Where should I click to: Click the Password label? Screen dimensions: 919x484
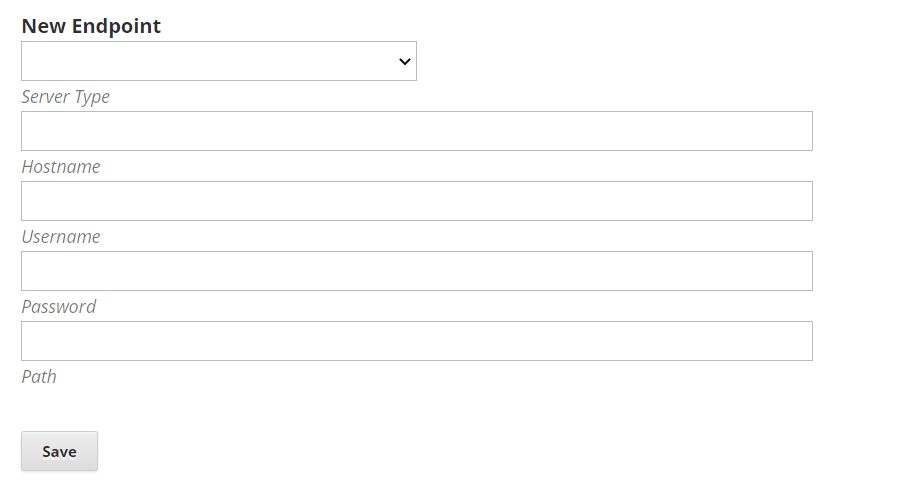point(59,306)
